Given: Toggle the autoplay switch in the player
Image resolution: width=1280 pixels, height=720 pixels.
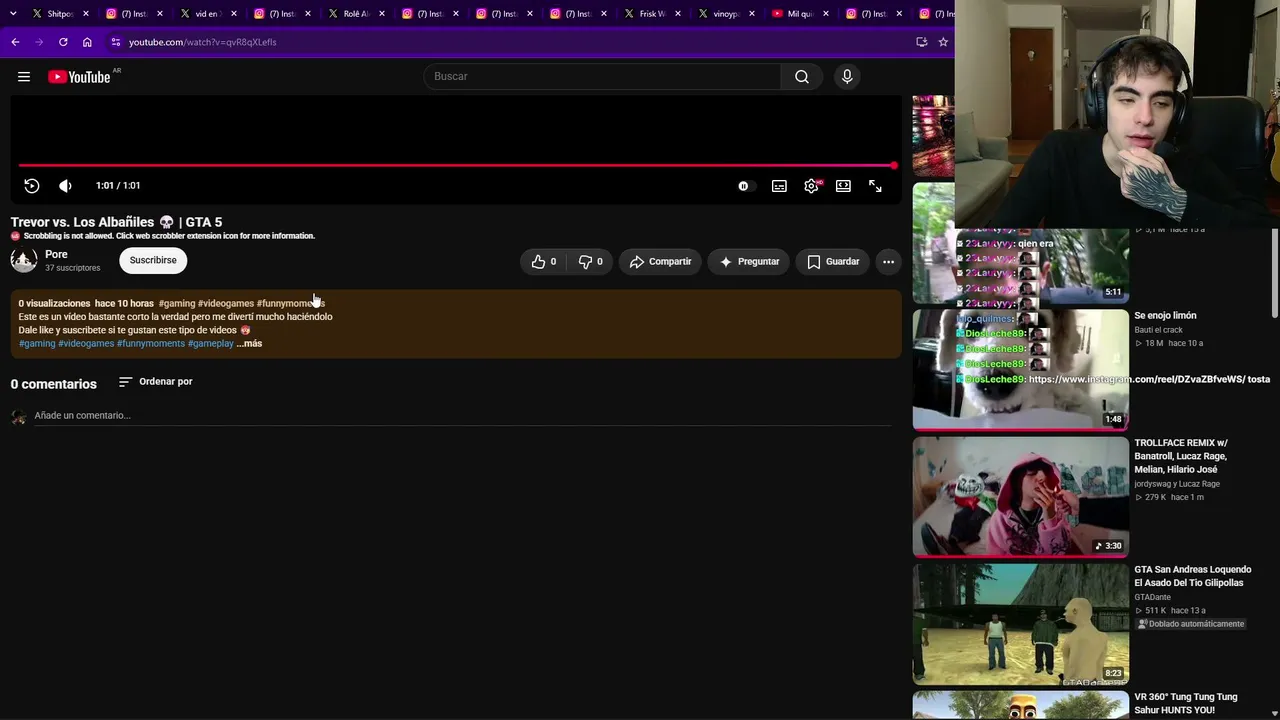Looking at the screenshot, I should (x=744, y=186).
